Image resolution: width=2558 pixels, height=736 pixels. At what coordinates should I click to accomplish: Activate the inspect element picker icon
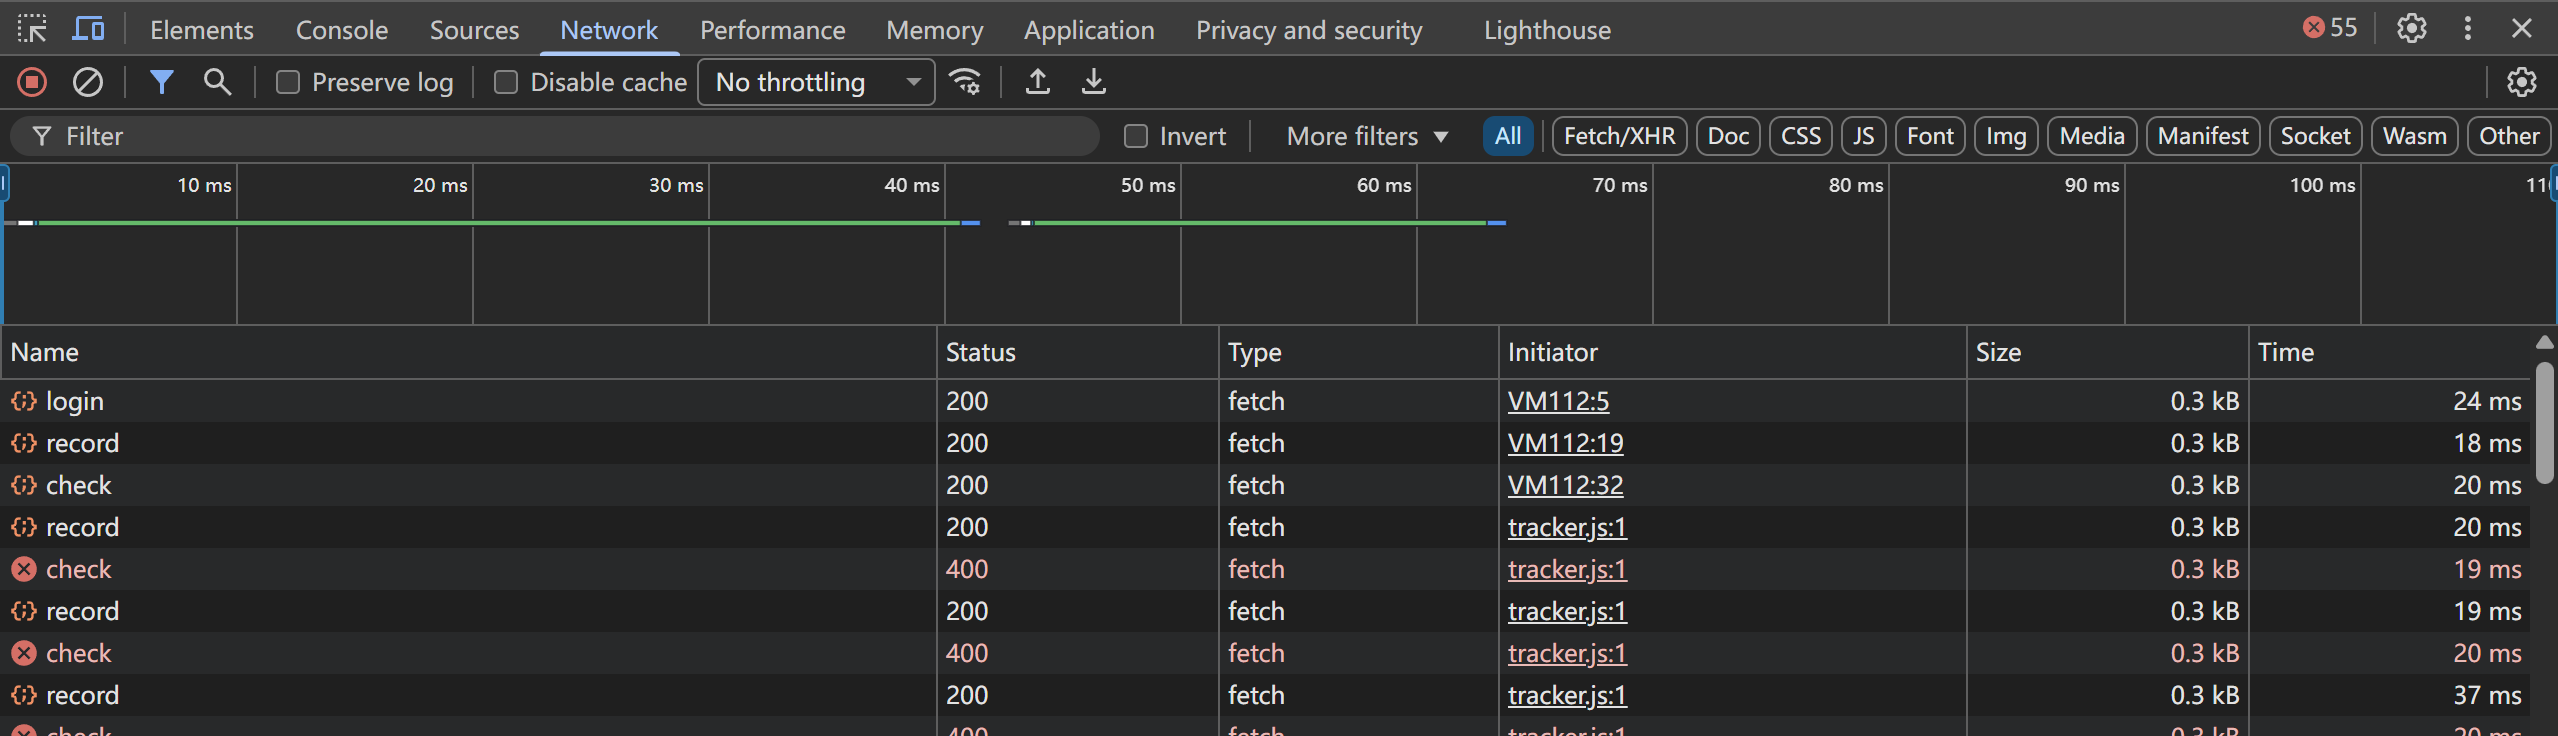pos(32,29)
